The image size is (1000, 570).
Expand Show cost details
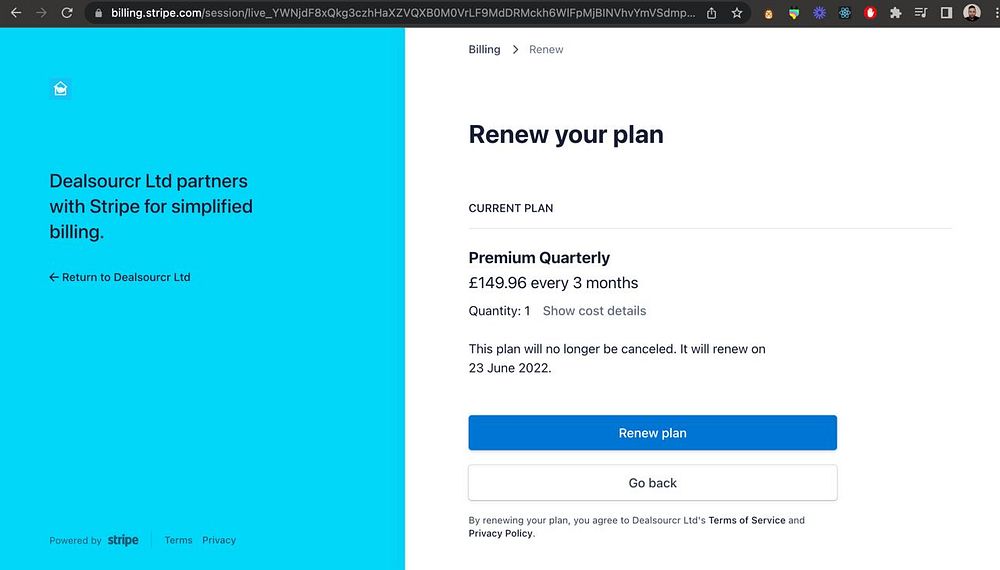coord(594,311)
